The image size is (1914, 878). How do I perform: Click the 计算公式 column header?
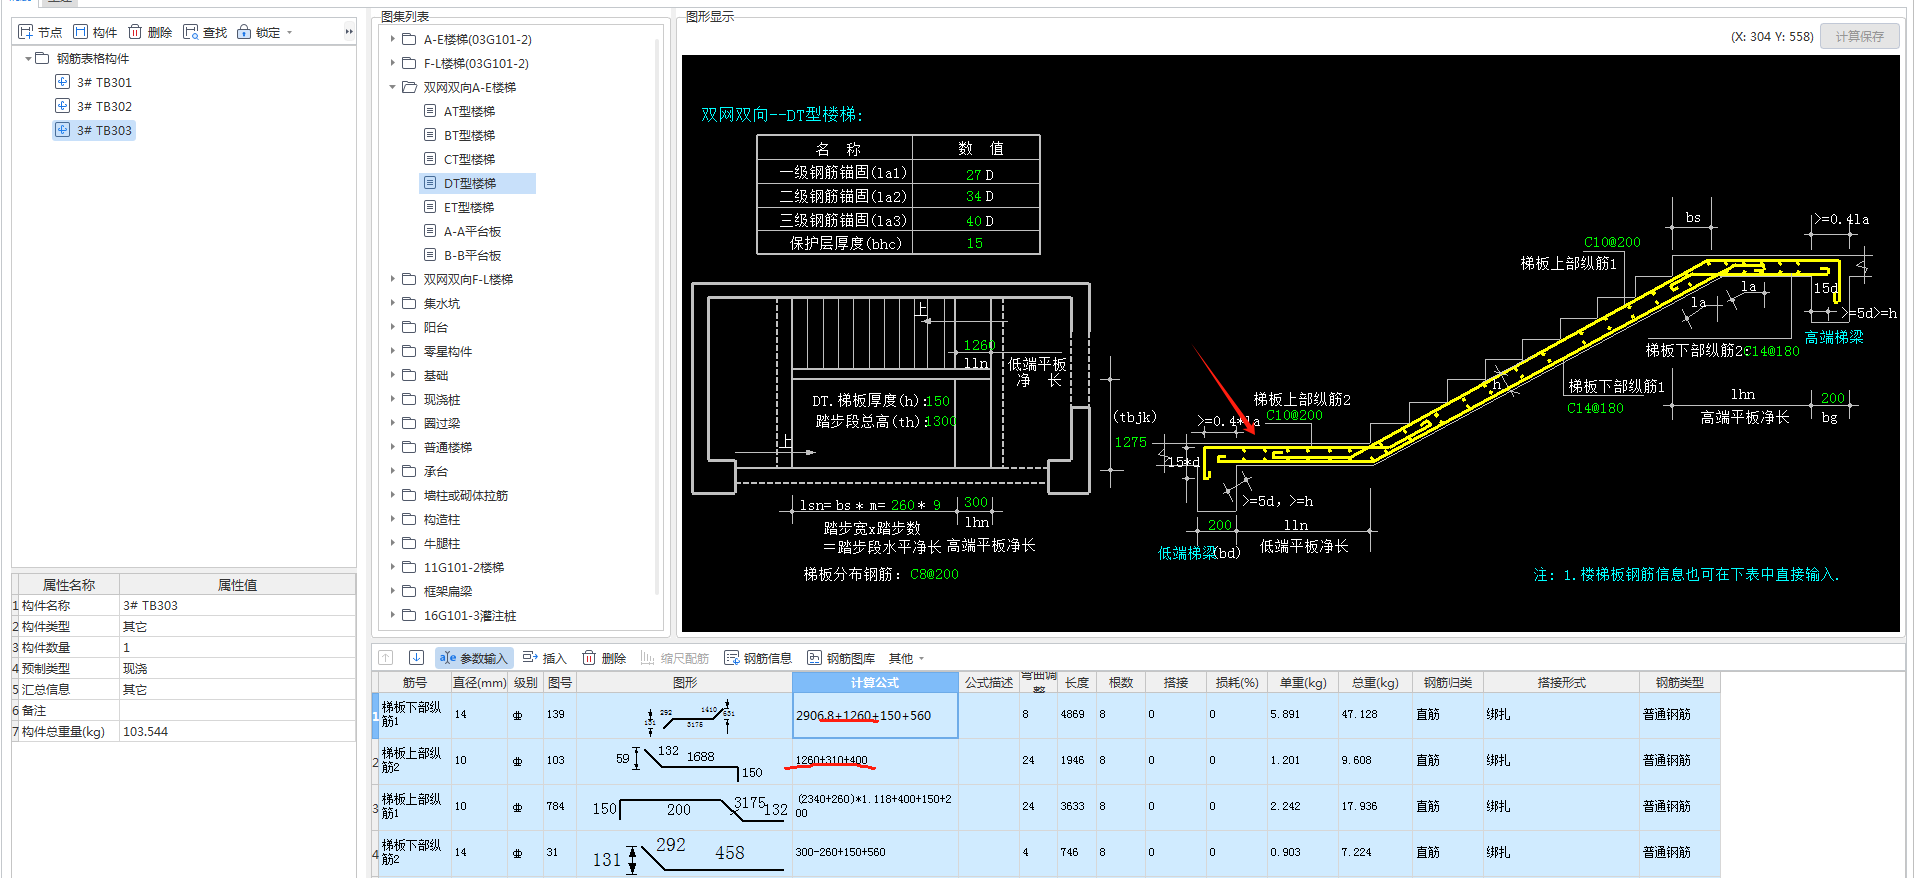pyautogui.click(x=875, y=682)
